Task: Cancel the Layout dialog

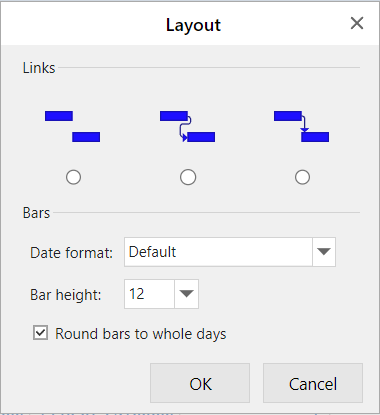Action: (313, 383)
